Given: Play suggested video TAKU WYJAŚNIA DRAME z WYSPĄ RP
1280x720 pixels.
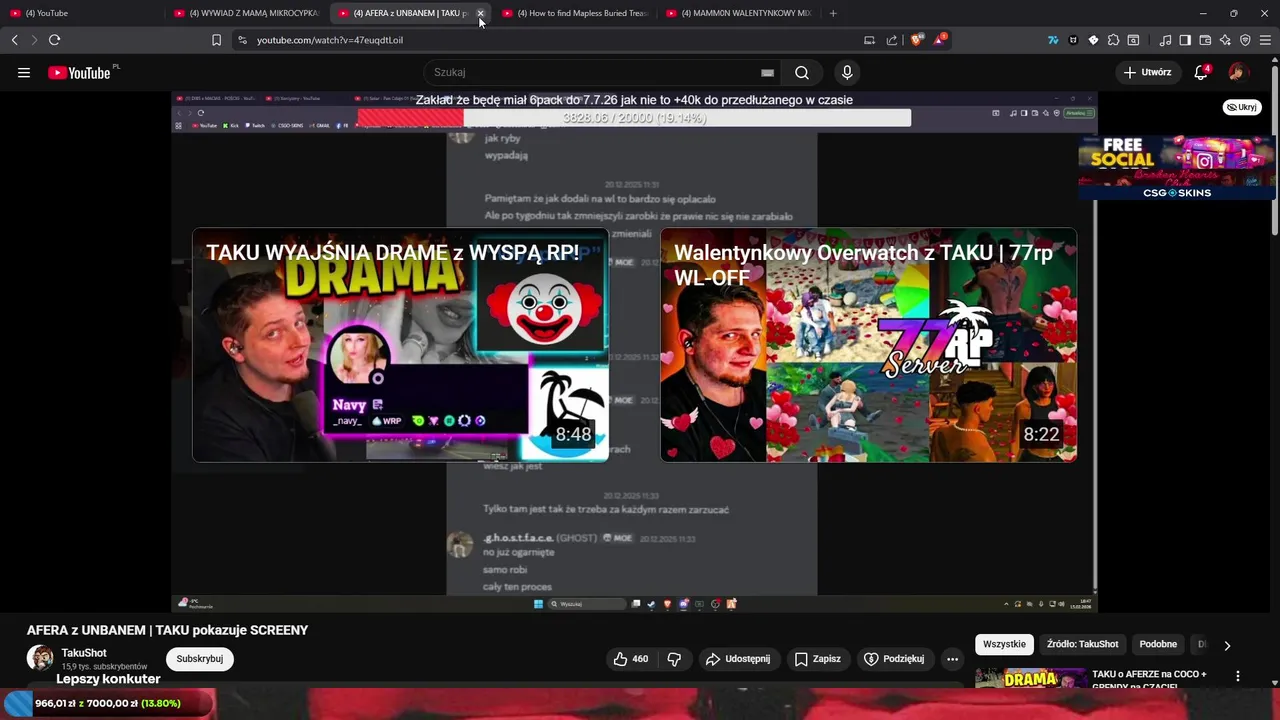Looking at the screenshot, I should (x=400, y=345).
